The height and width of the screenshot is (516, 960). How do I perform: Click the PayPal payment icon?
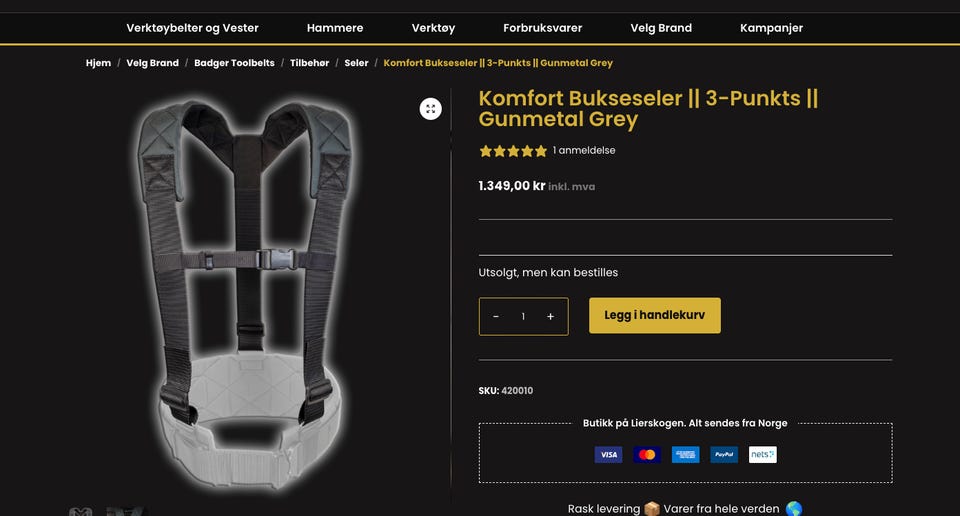click(724, 455)
